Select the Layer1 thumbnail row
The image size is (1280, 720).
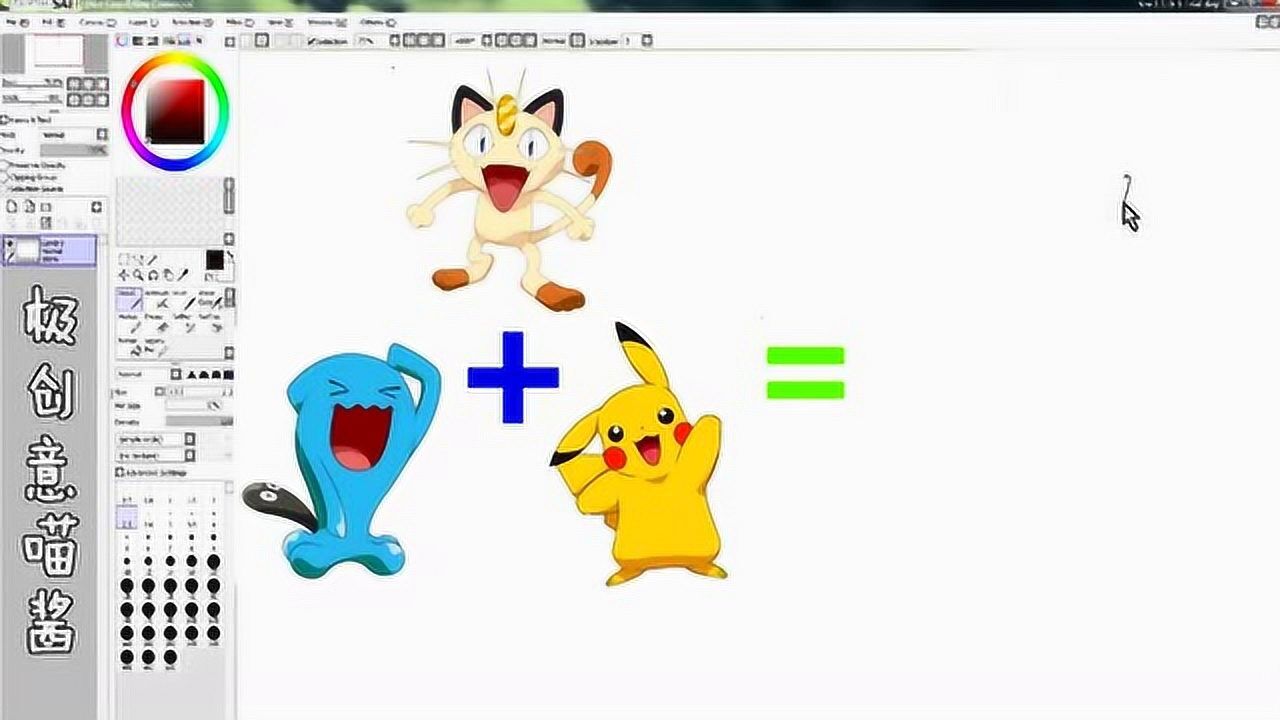(50, 250)
